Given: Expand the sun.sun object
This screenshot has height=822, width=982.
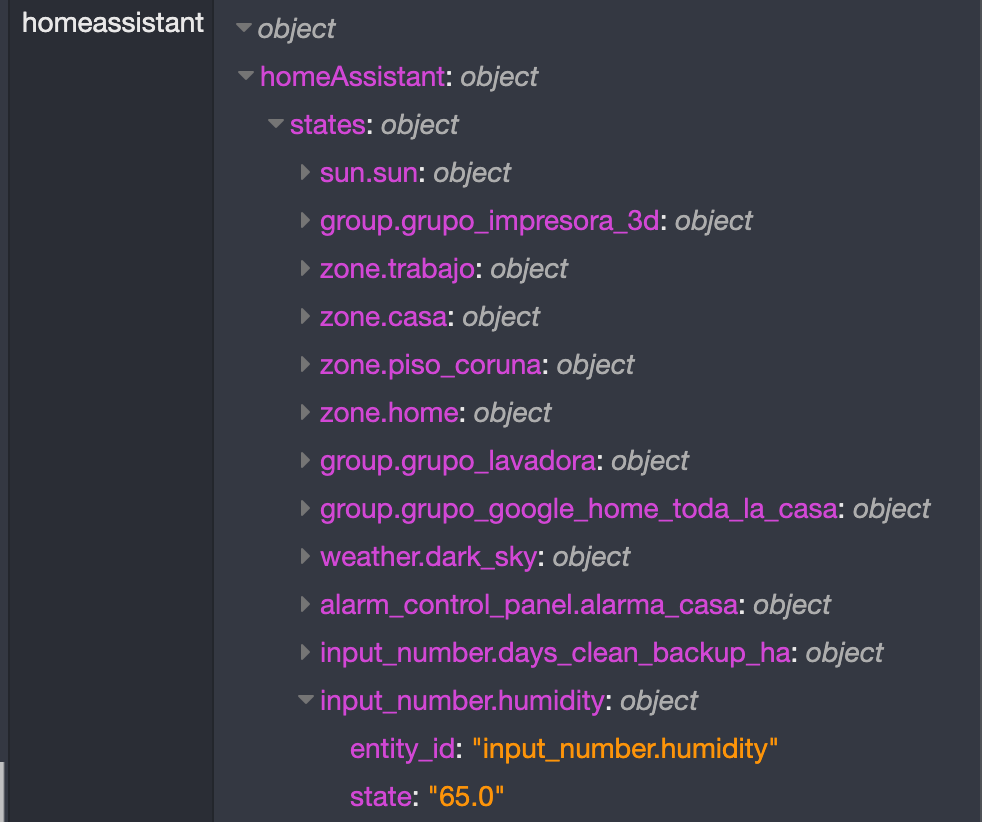Looking at the screenshot, I should [305, 172].
